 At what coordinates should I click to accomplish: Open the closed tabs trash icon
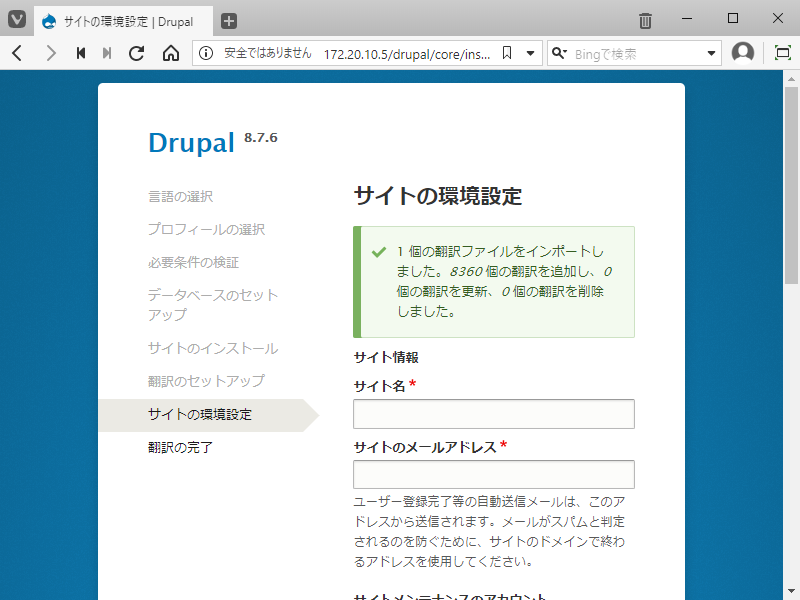645,21
